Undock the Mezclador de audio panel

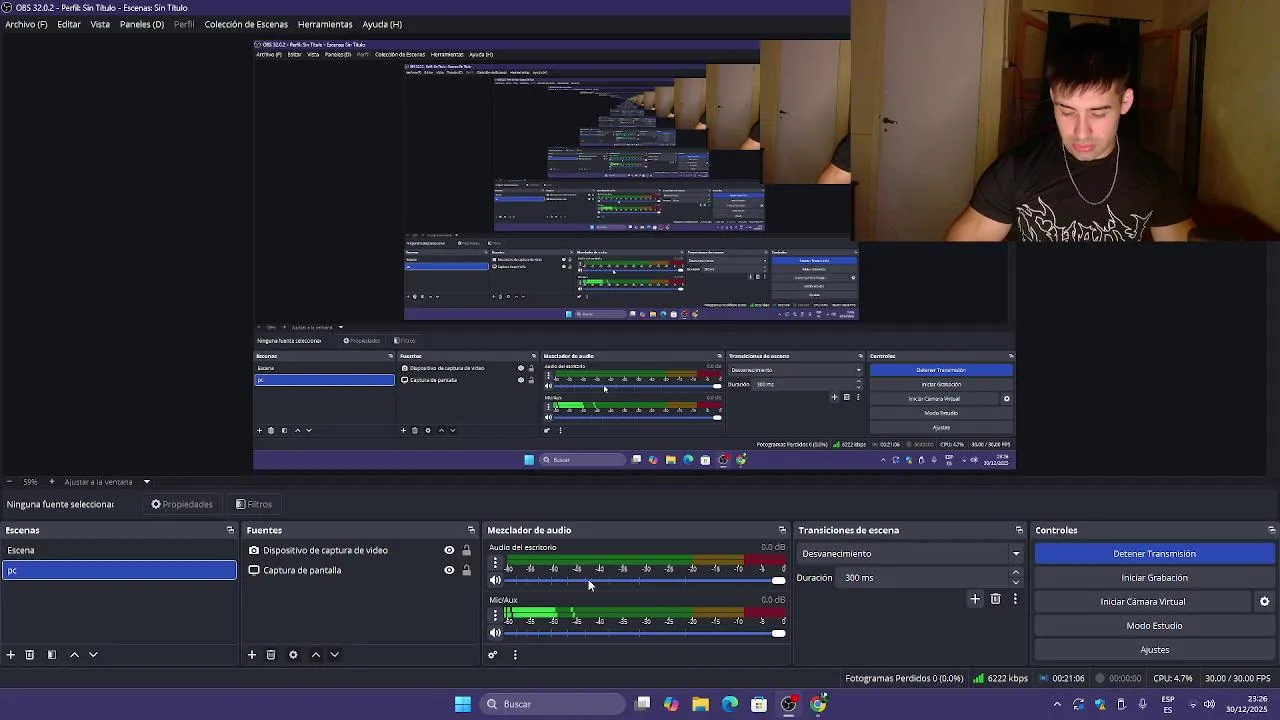(782, 530)
